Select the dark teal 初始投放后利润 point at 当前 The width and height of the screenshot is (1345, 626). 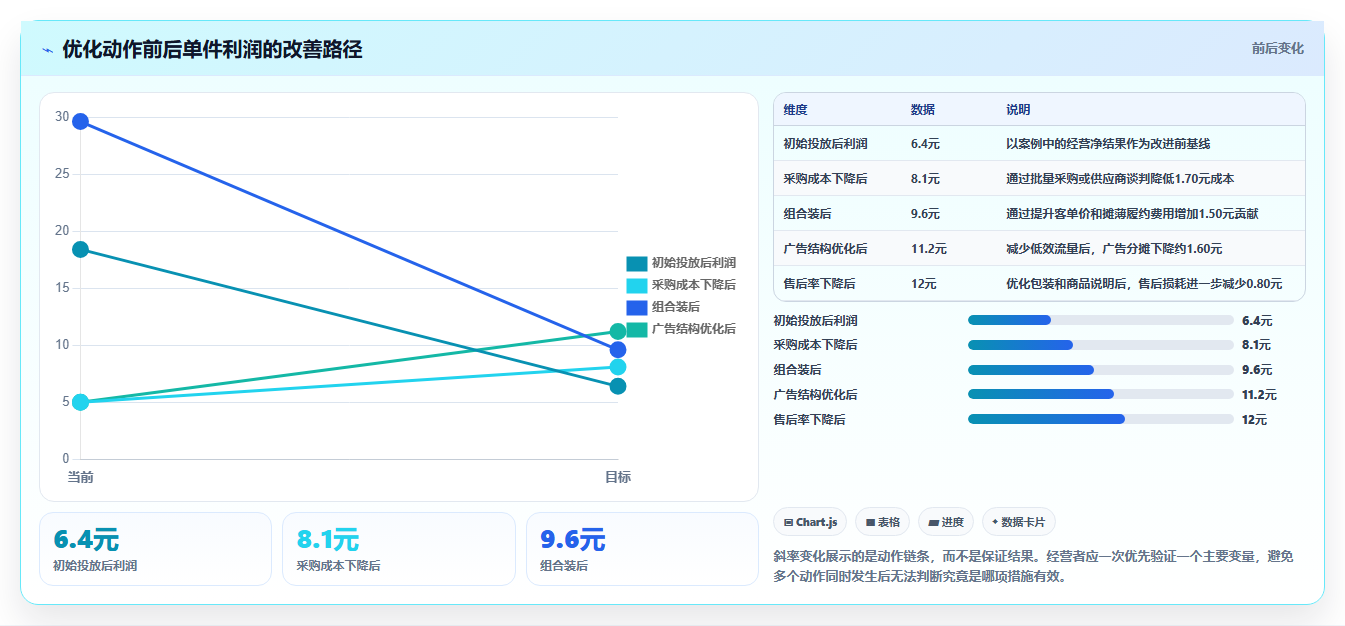(80, 249)
